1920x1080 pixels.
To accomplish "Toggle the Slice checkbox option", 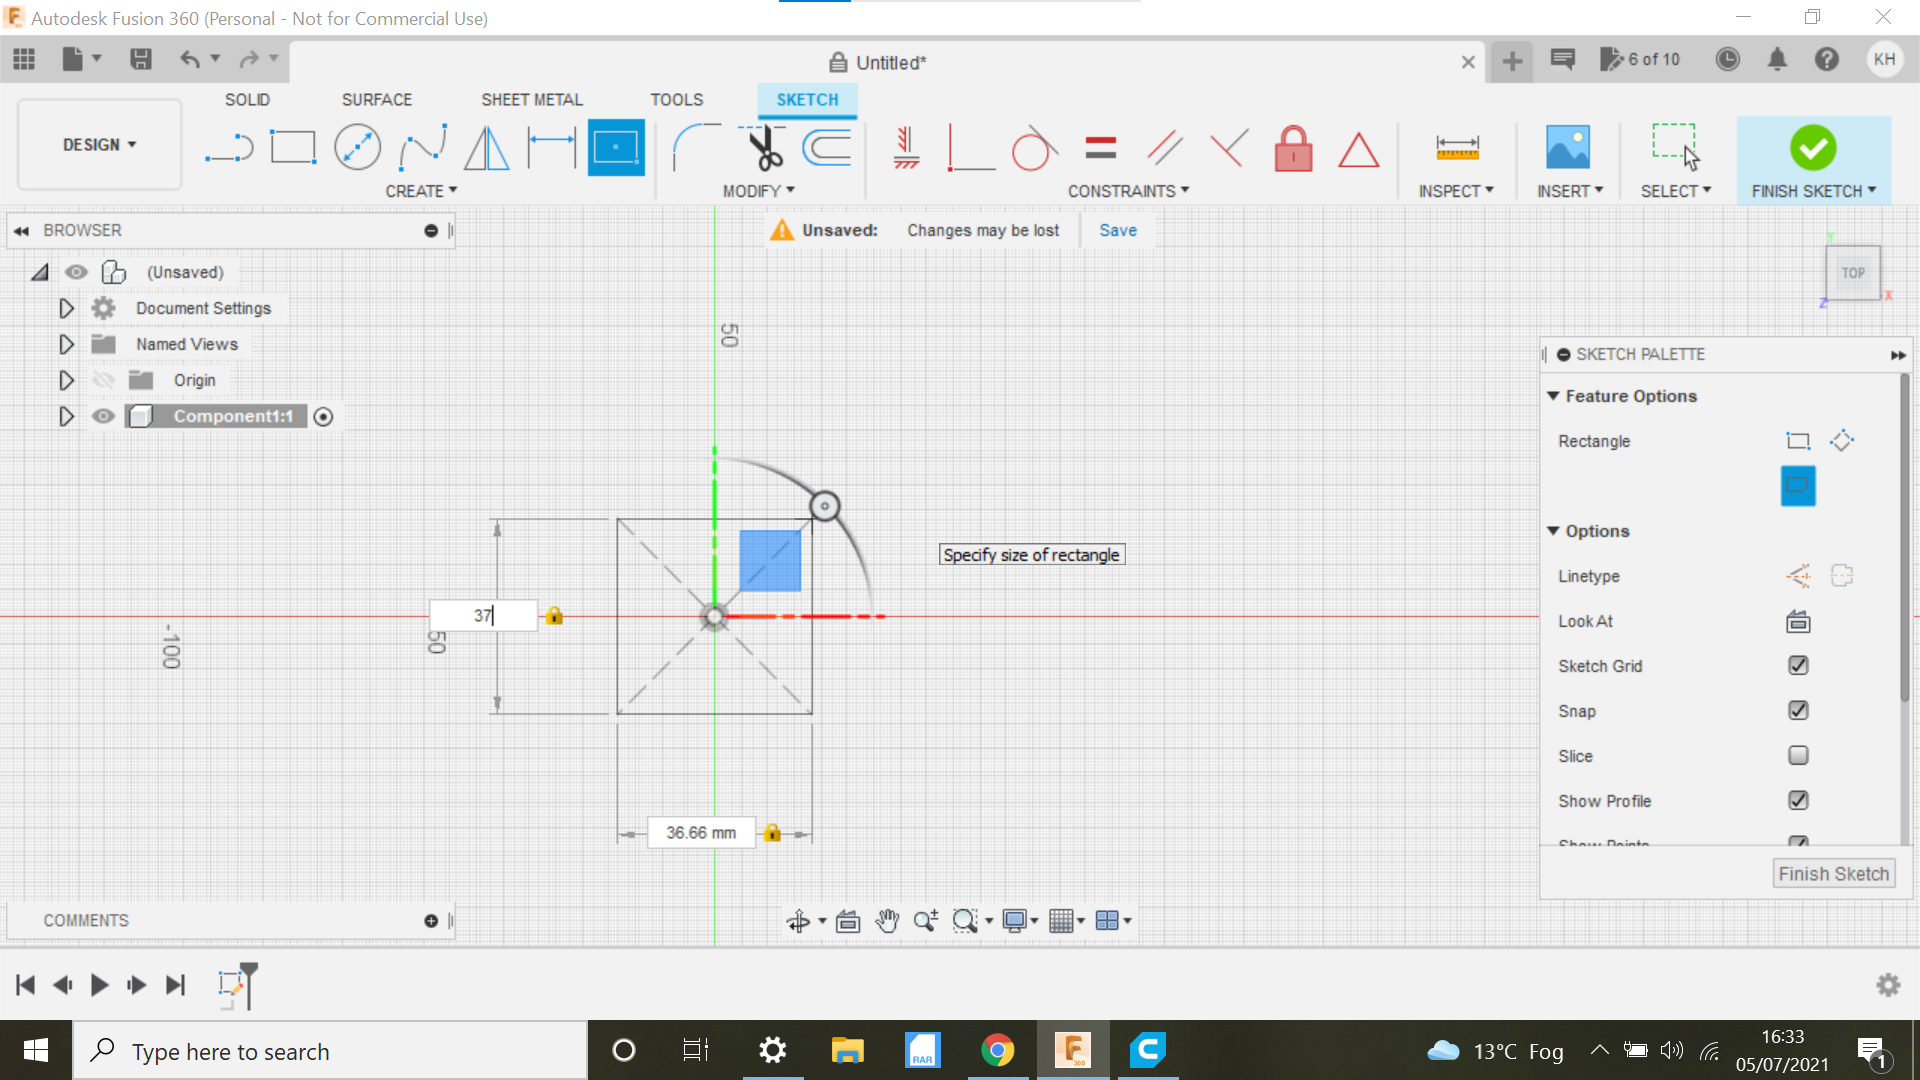I will click(x=1796, y=756).
